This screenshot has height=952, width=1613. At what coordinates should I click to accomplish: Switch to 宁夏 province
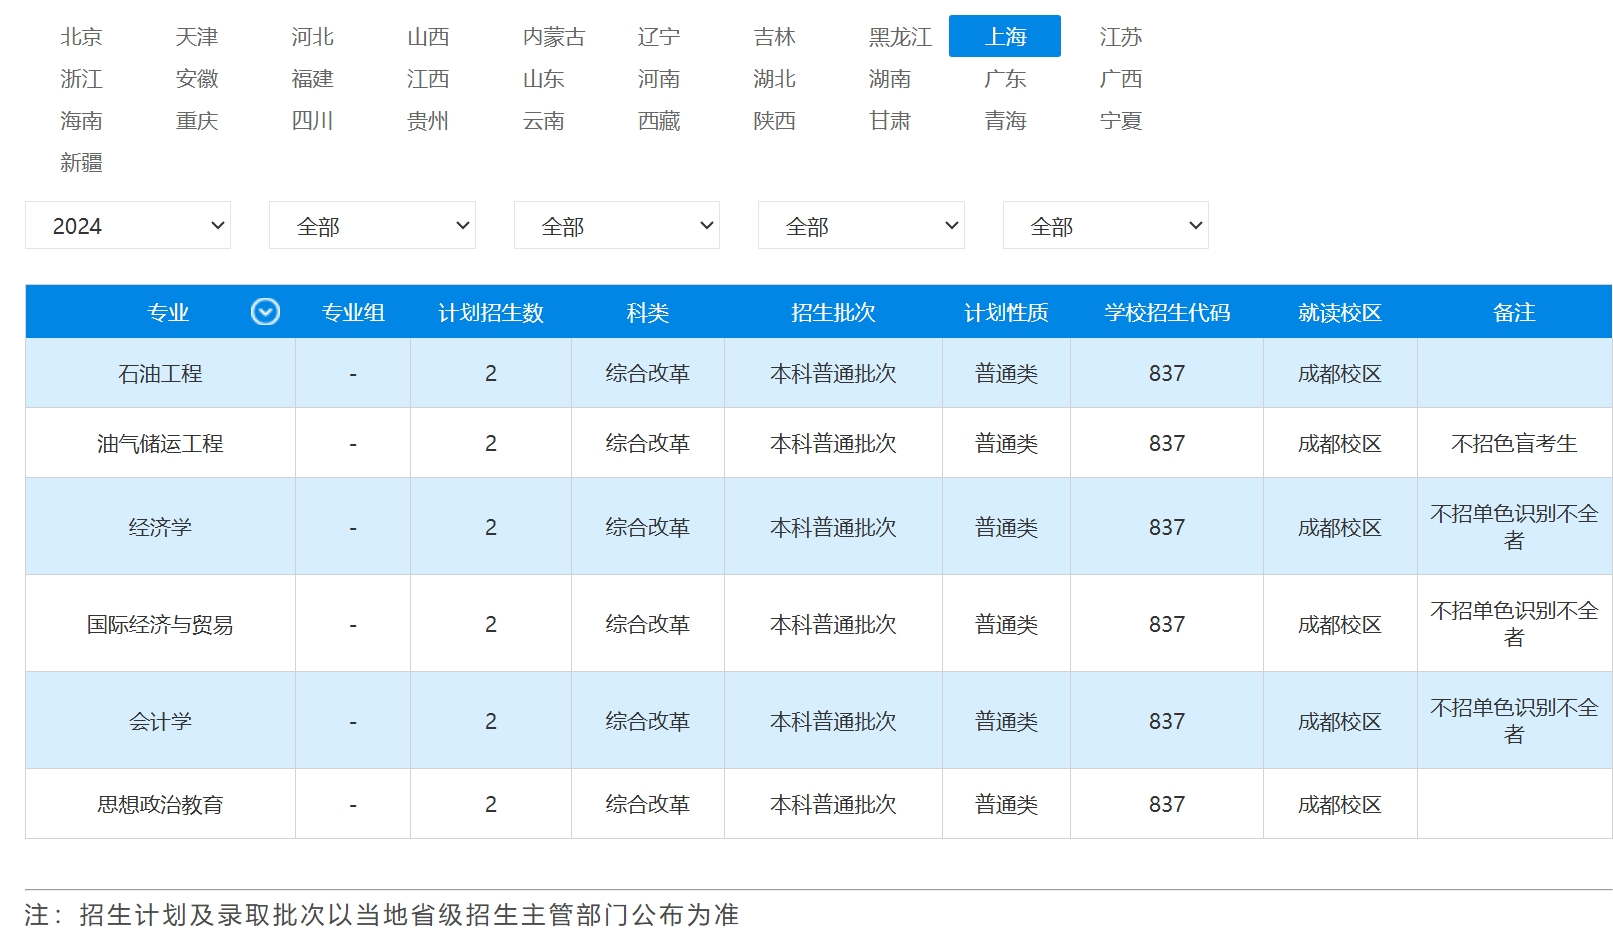(1121, 121)
